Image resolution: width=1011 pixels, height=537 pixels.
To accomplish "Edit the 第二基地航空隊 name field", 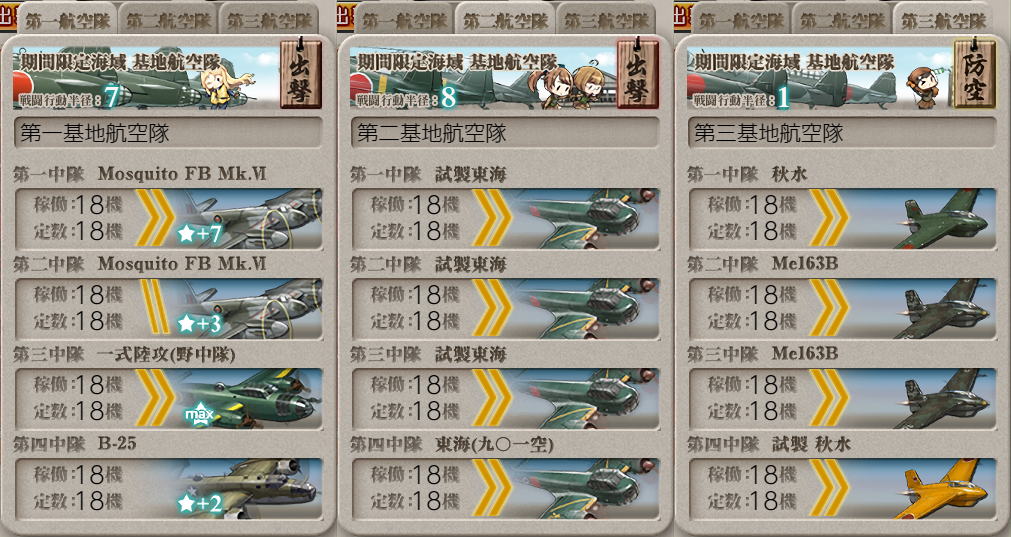I will coord(505,133).
